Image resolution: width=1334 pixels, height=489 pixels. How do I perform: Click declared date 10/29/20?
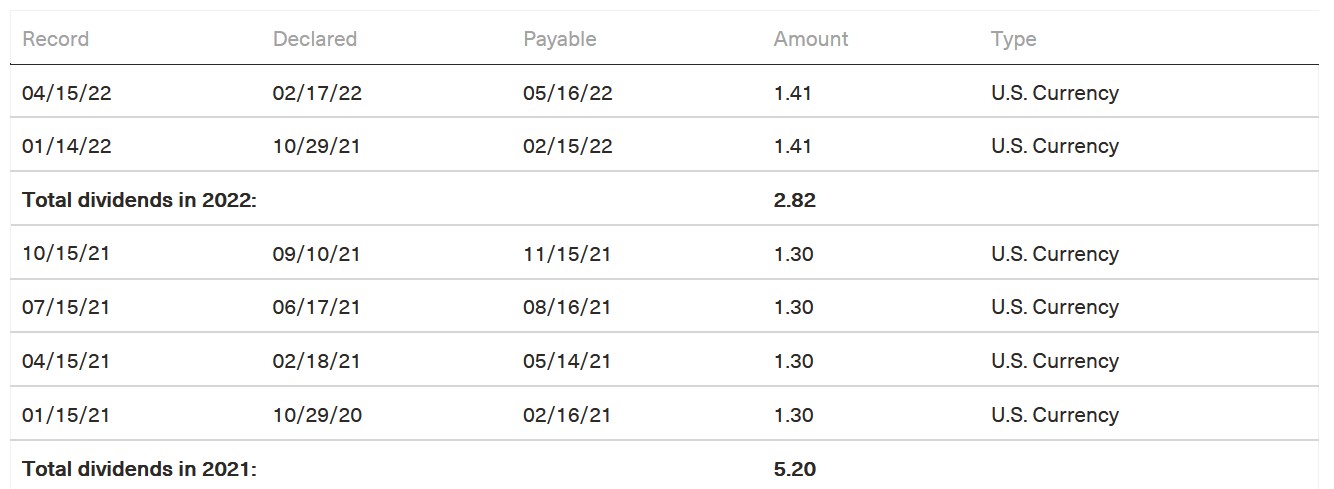click(317, 415)
